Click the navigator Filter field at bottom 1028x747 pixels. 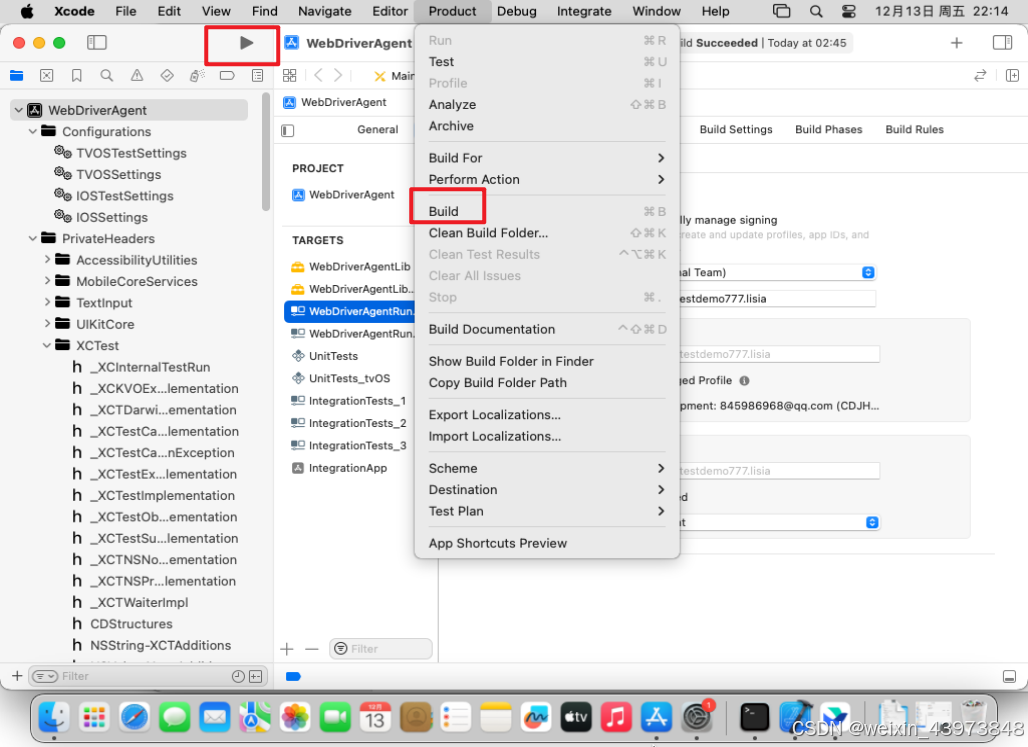click(147, 676)
